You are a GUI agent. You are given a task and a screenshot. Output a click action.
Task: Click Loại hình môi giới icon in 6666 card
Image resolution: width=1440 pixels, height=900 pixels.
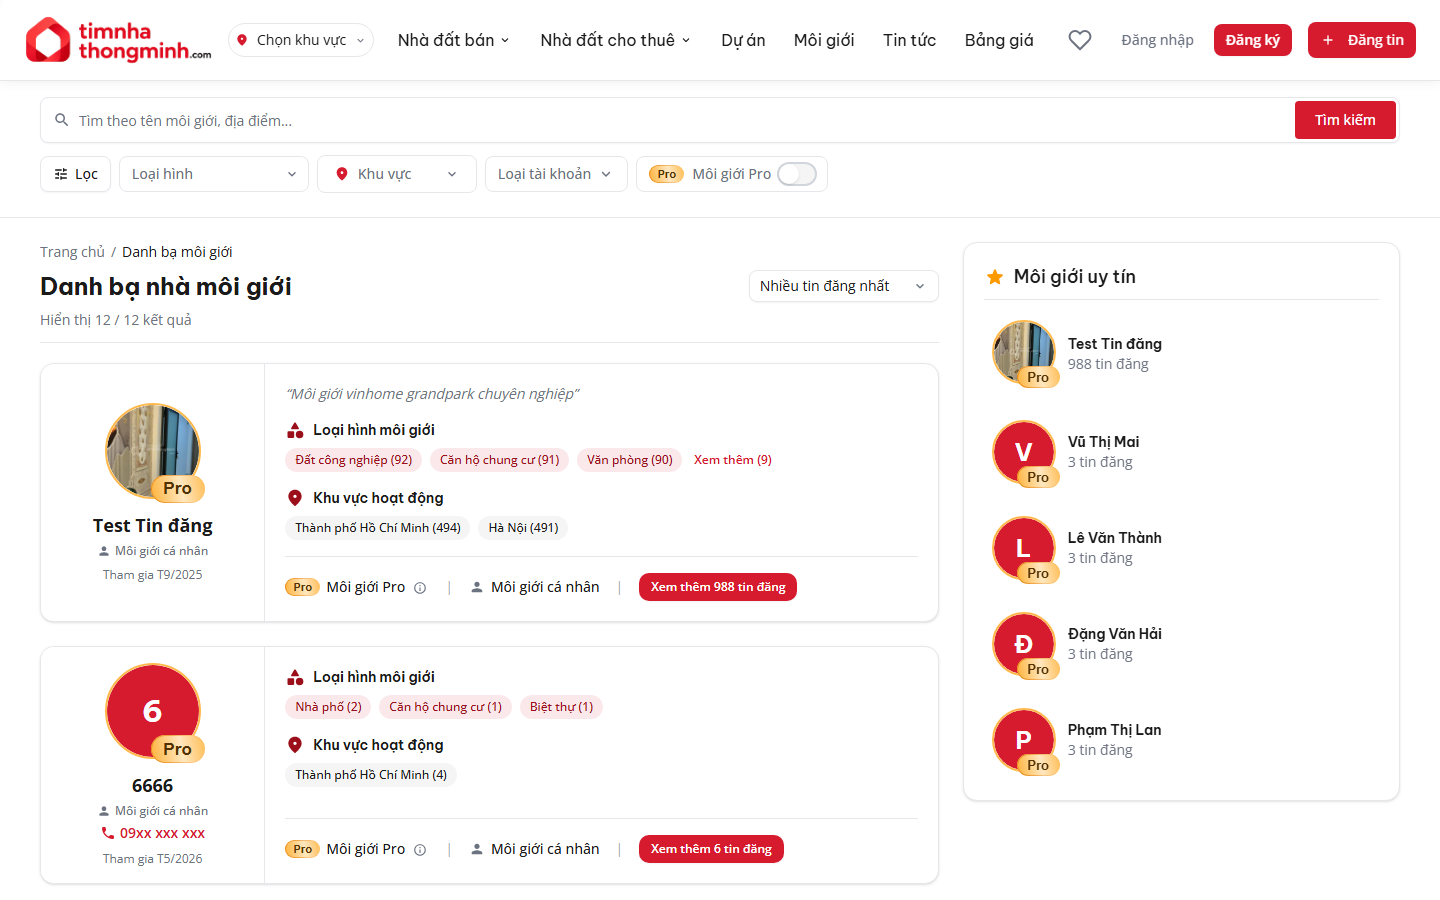295,677
